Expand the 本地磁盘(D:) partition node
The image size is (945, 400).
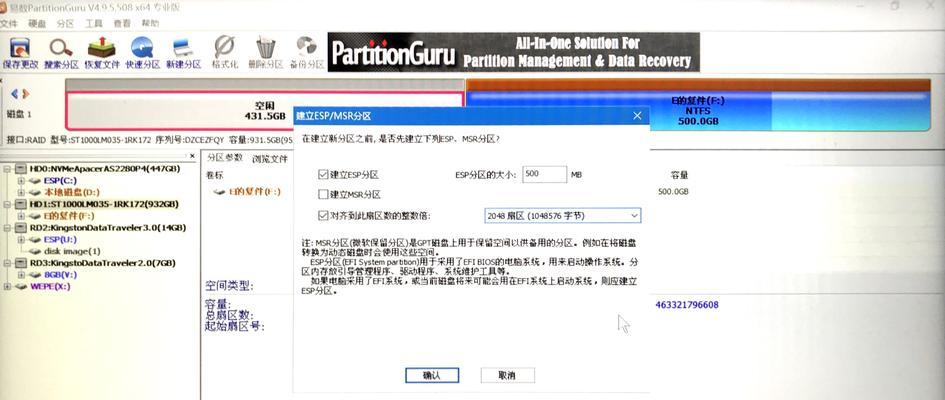click(22, 192)
